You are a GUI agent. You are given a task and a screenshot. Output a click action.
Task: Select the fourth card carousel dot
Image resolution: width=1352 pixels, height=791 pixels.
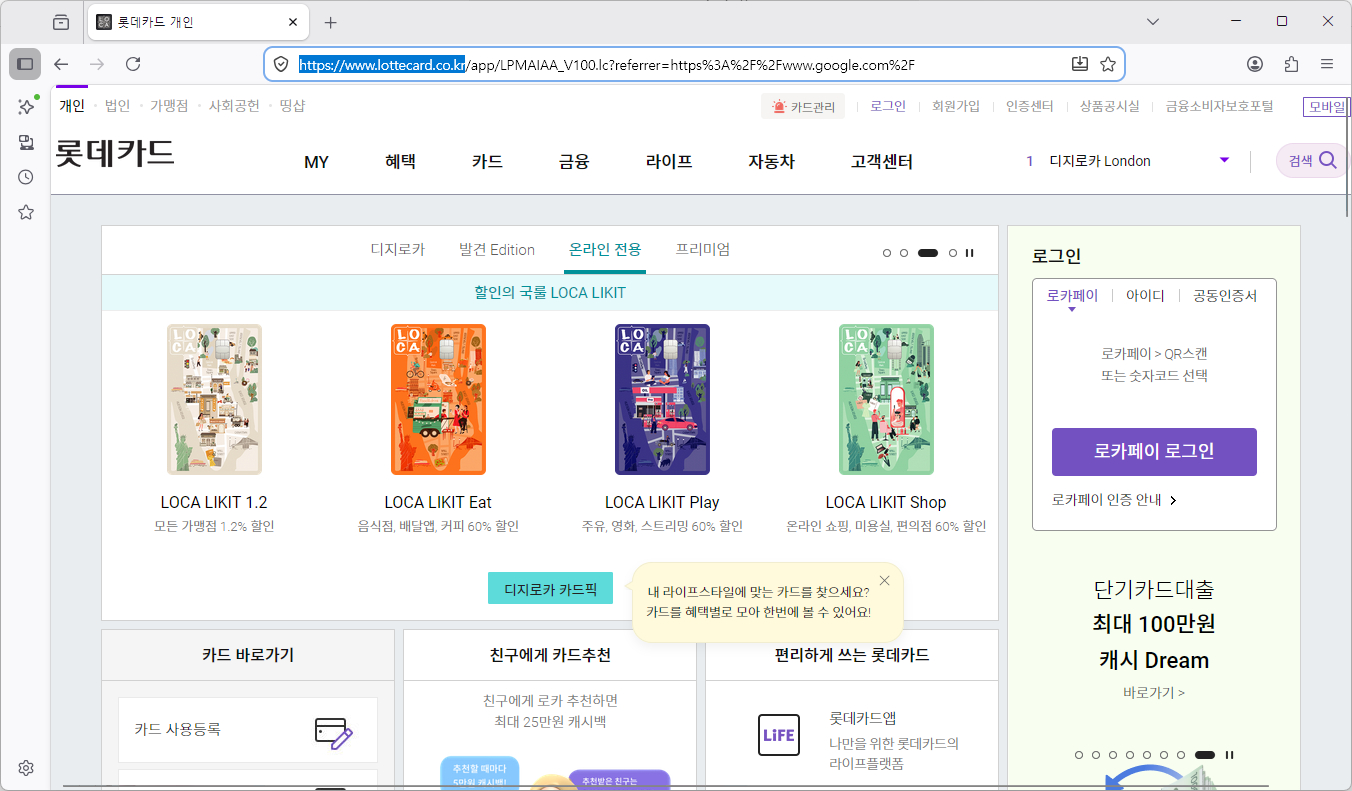953,253
